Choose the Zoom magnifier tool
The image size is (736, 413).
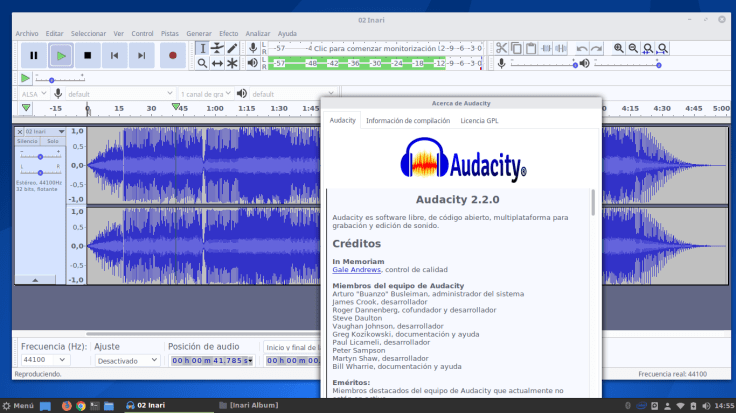[202, 63]
